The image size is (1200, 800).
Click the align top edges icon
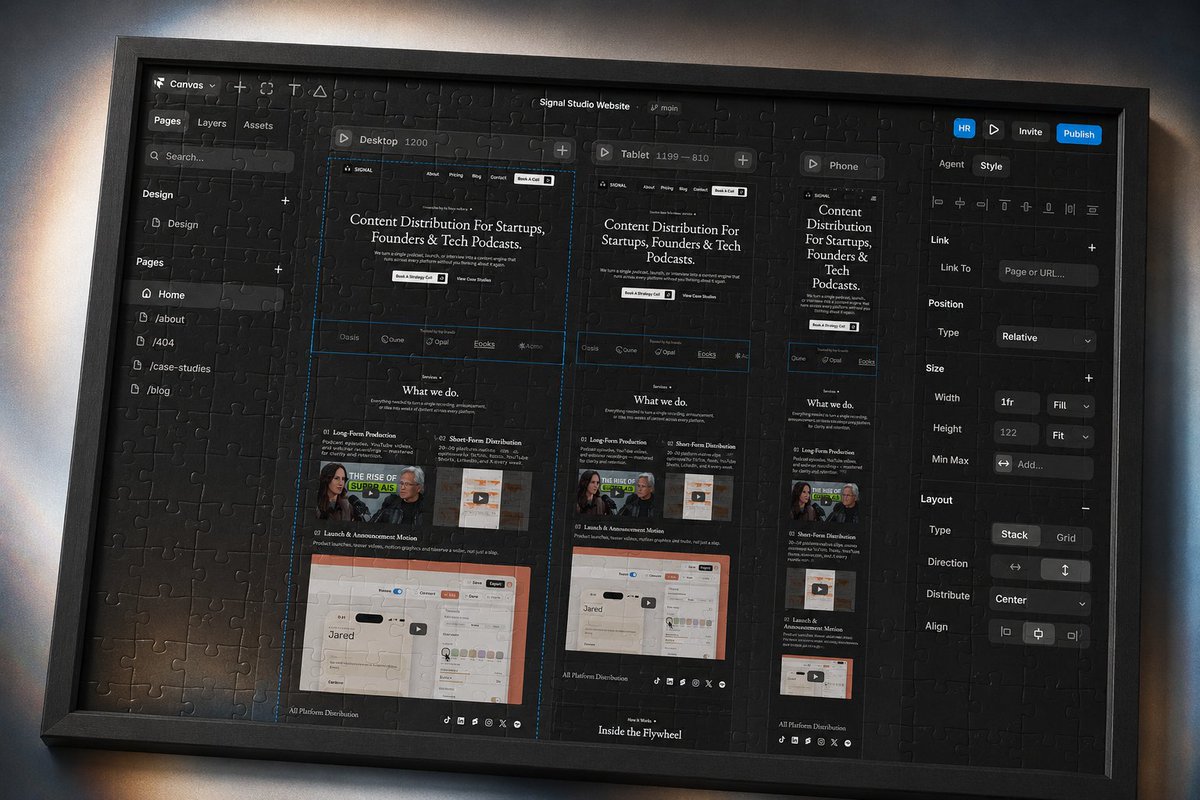point(1004,205)
